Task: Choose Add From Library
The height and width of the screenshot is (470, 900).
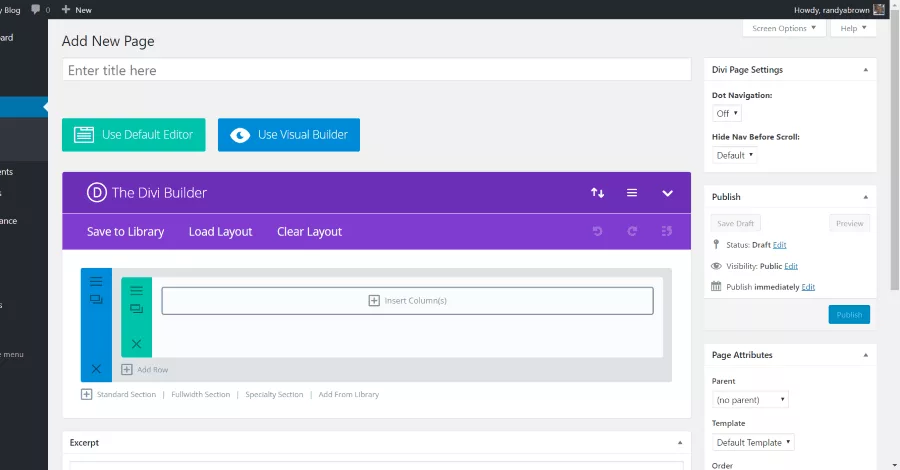Action: coord(348,394)
